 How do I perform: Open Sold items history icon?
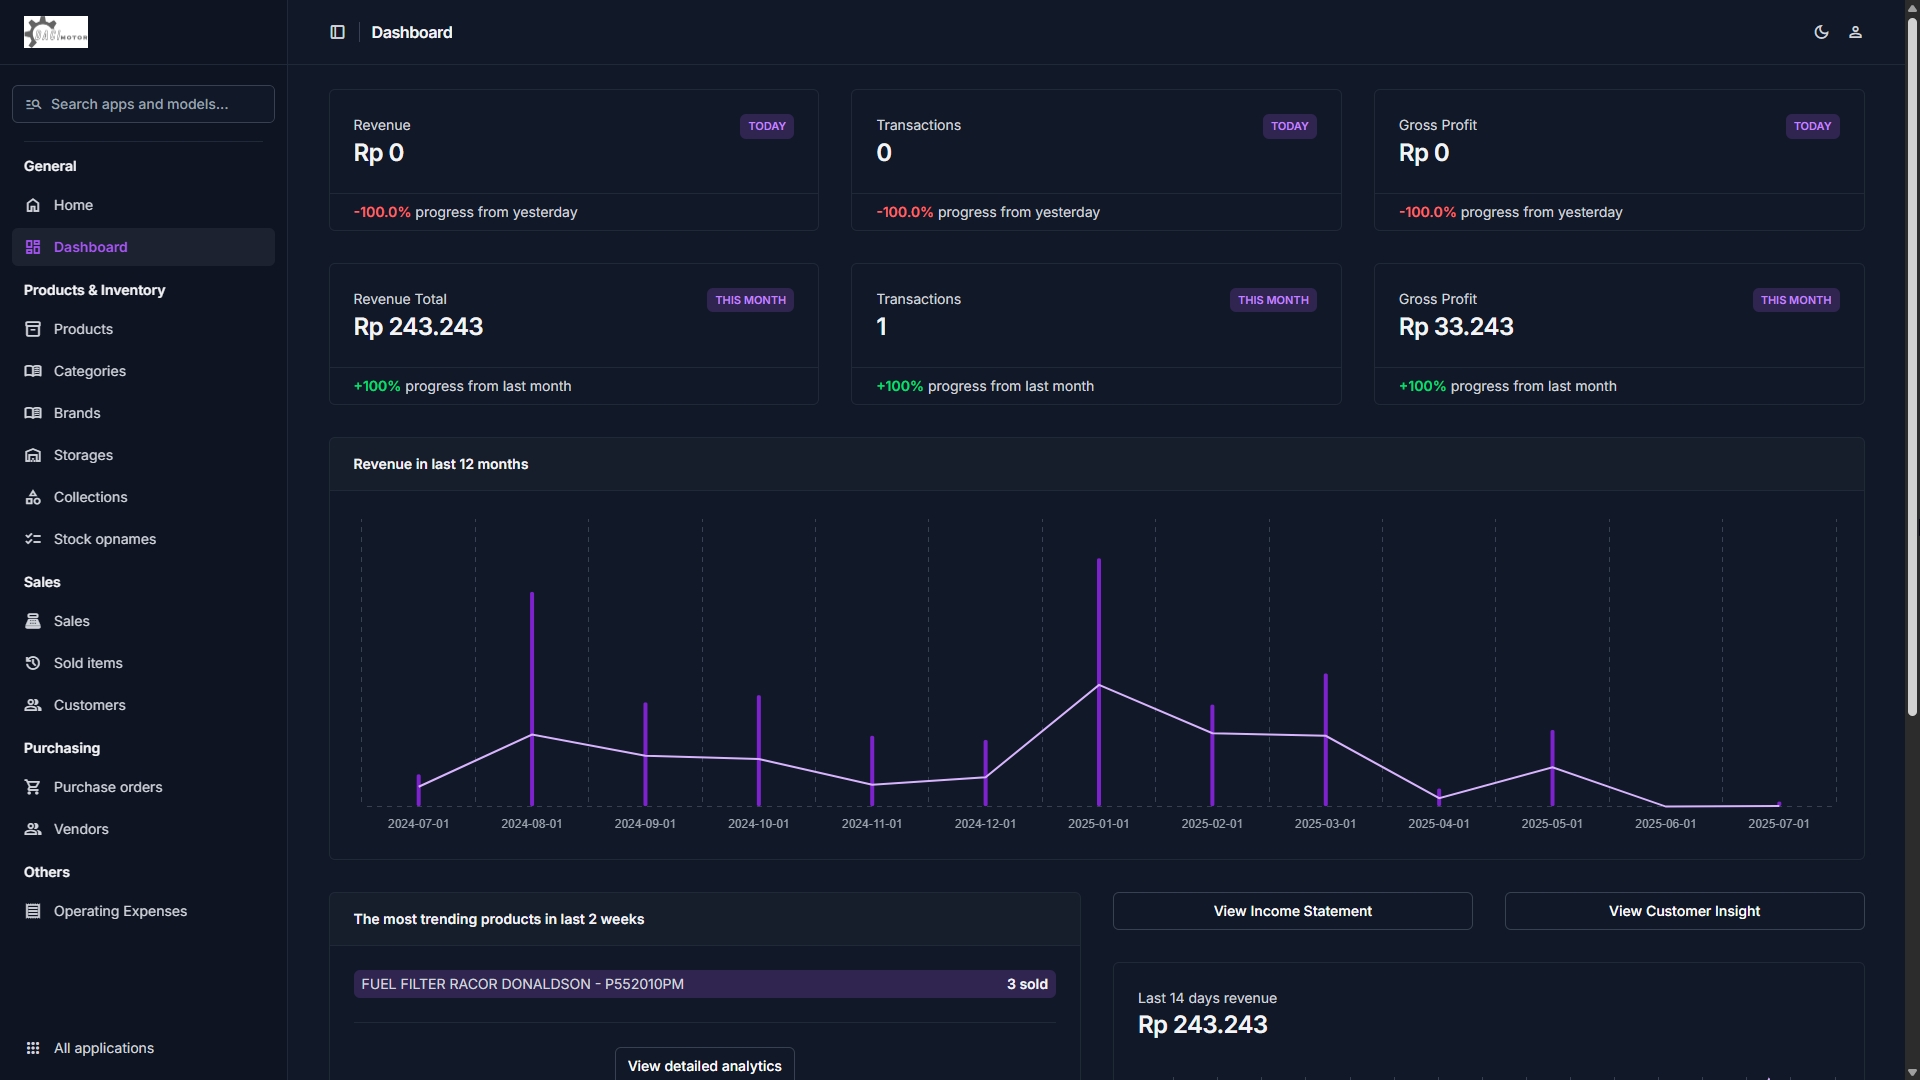point(33,663)
